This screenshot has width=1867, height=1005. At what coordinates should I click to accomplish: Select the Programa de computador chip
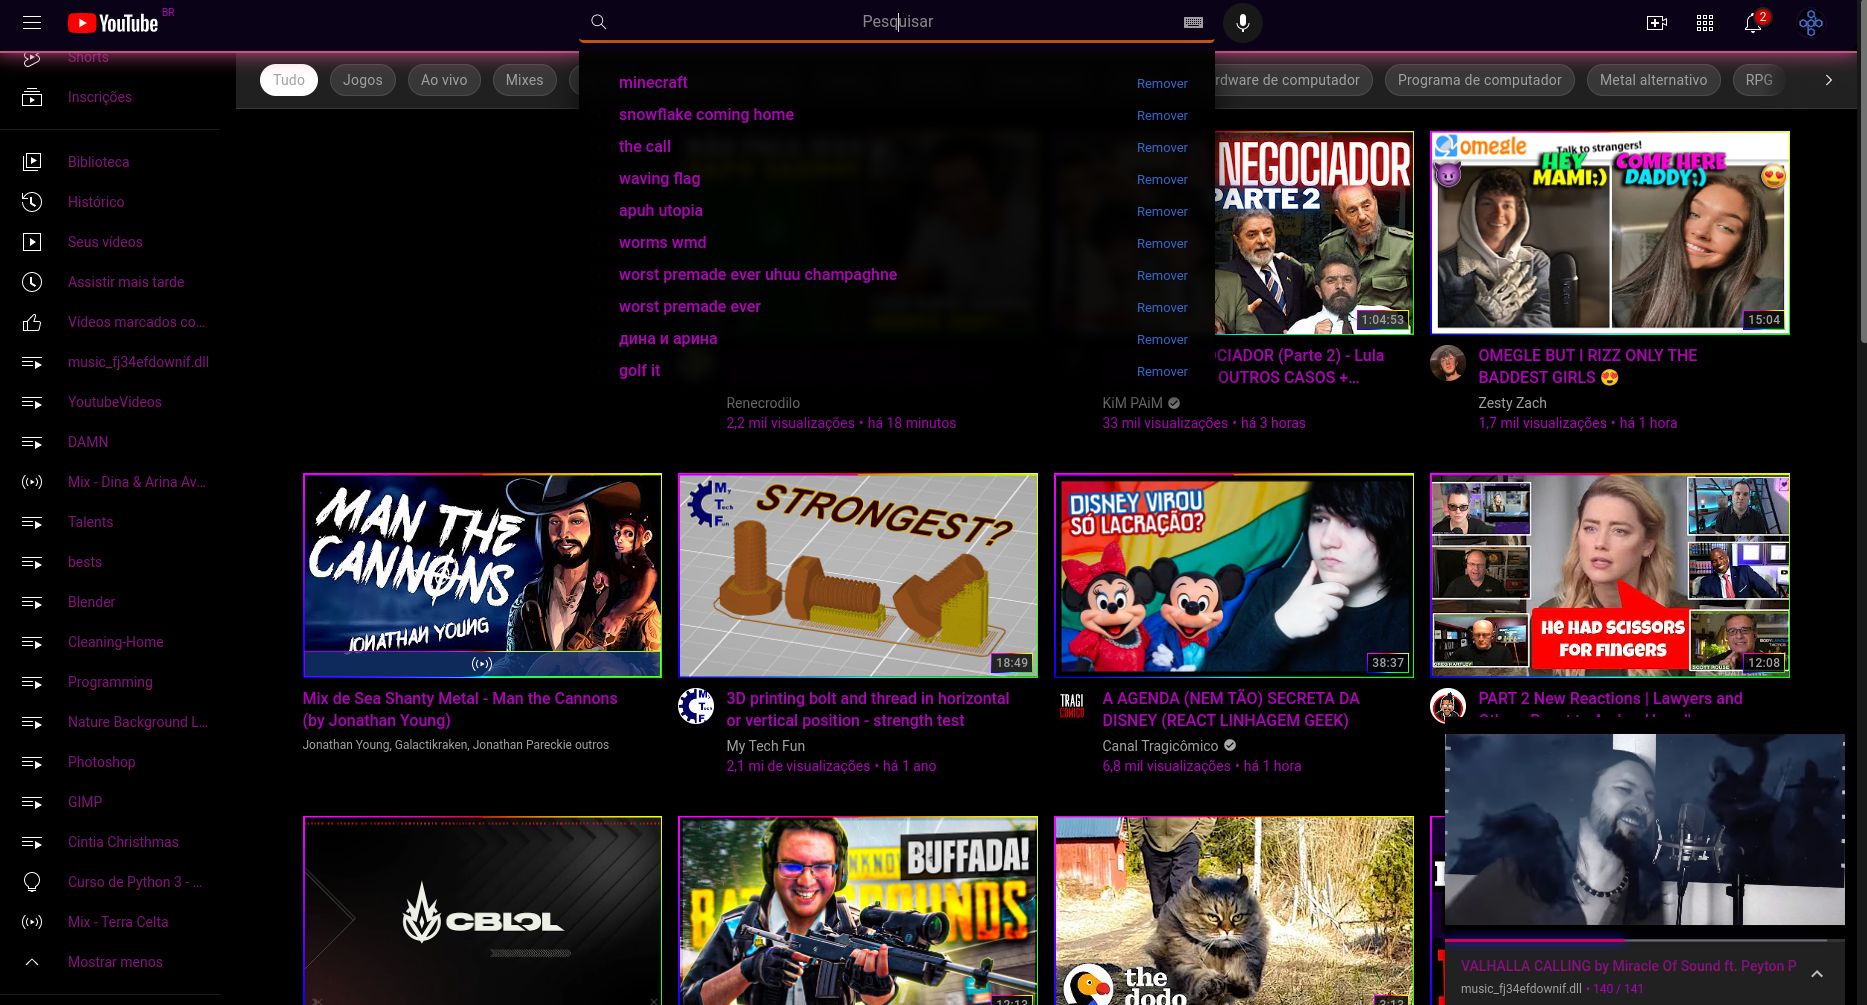(1479, 80)
